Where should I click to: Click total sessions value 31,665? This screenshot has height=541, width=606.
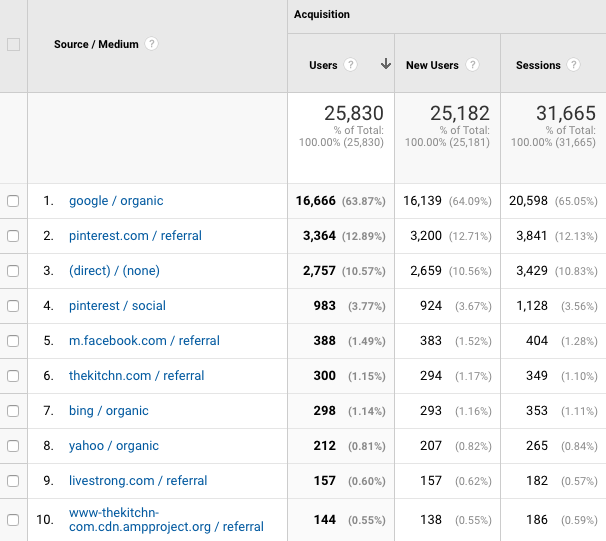click(566, 114)
